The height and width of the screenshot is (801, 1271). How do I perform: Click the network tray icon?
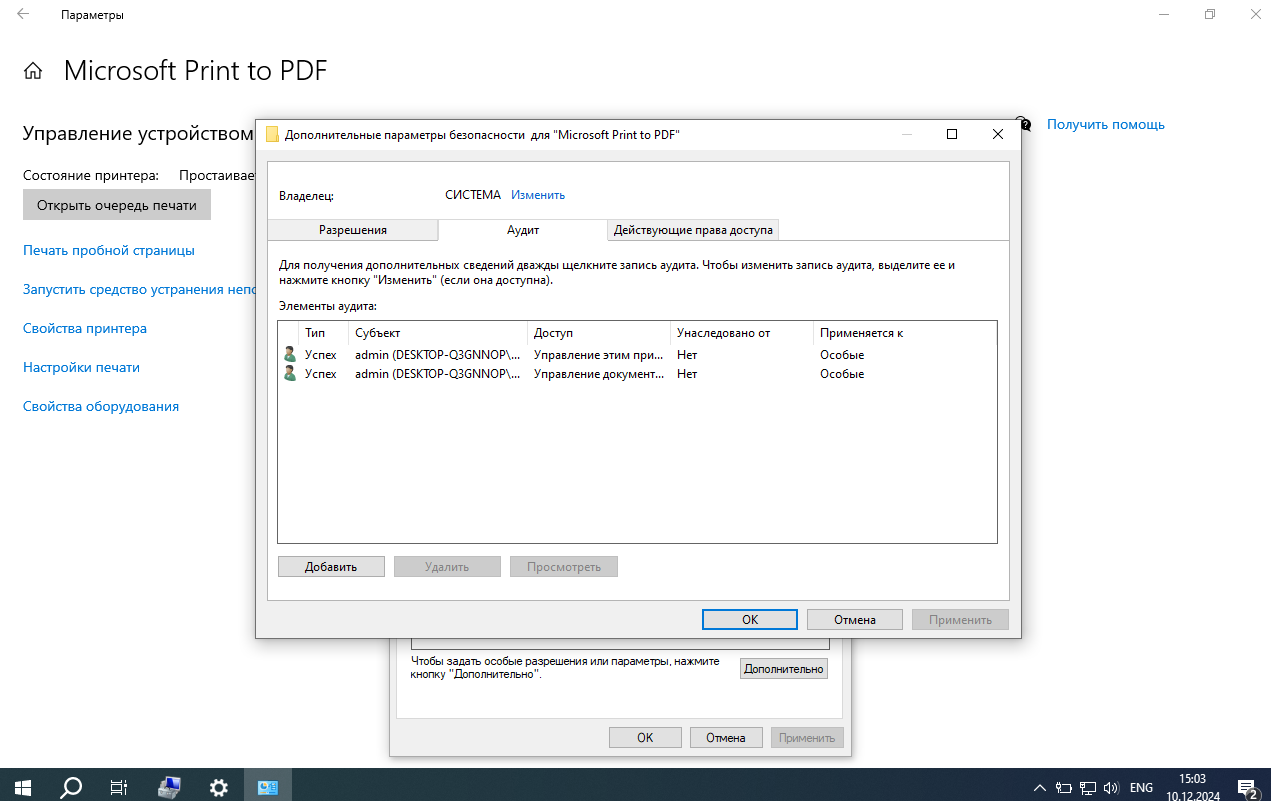[x=1087, y=787]
